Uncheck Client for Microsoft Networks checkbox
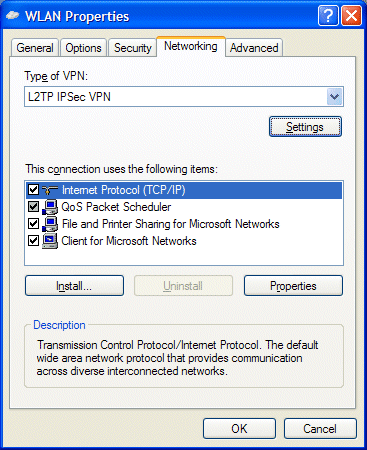The width and height of the screenshot is (367, 450). (x=33, y=241)
